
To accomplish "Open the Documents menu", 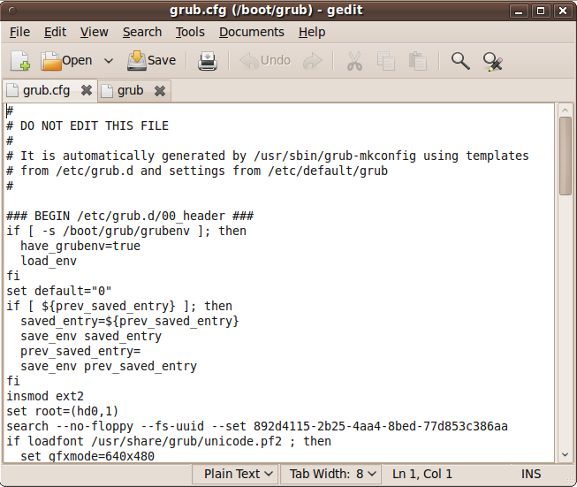I will (x=252, y=32).
